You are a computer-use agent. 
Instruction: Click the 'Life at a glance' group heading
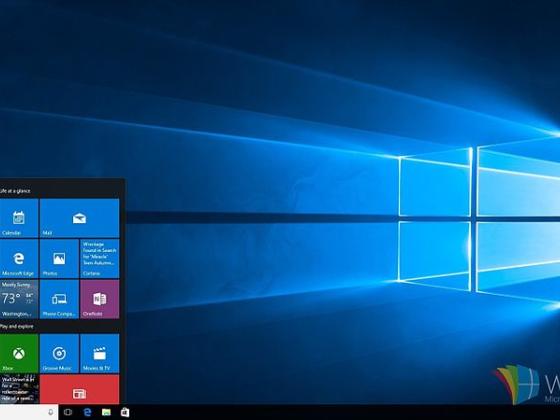click(x=15, y=191)
